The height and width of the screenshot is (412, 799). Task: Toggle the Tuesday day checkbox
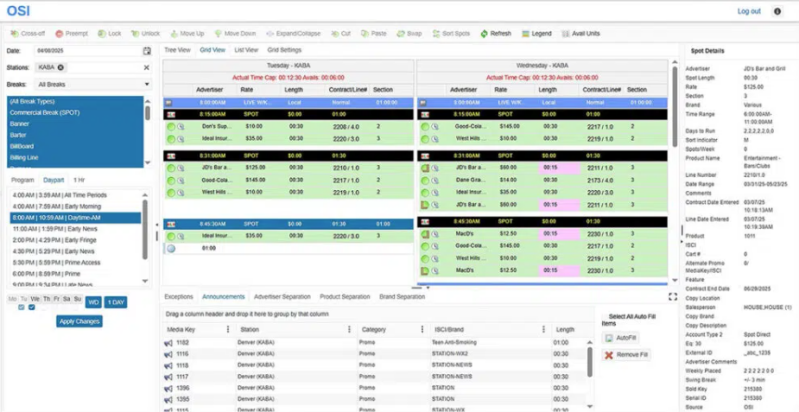coord(23,308)
